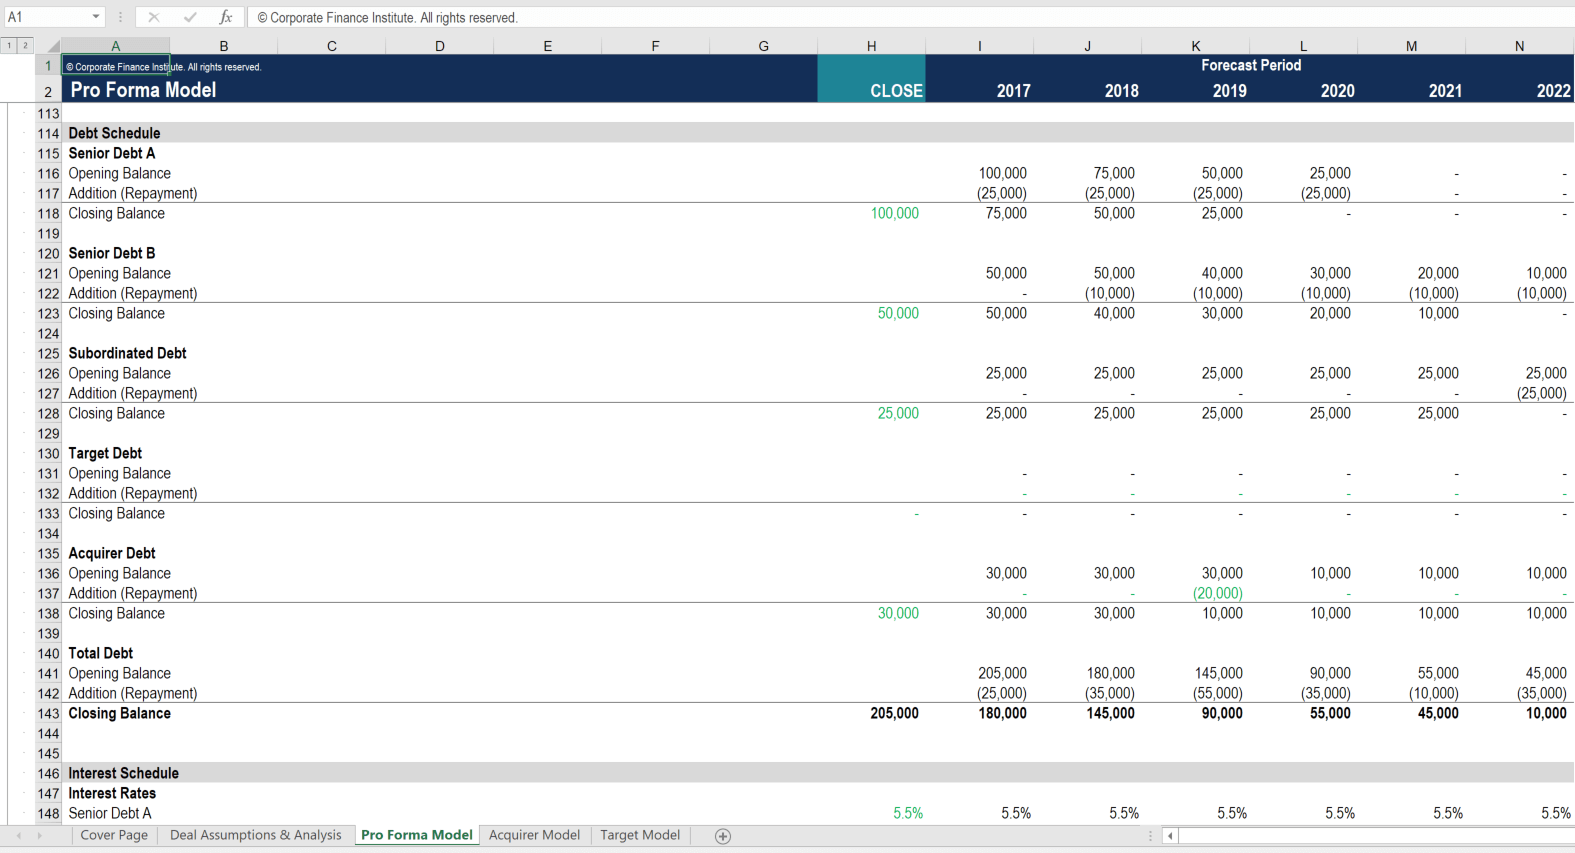Select column H header
This screenshot has height=853, width=1575.
point(871,46)
